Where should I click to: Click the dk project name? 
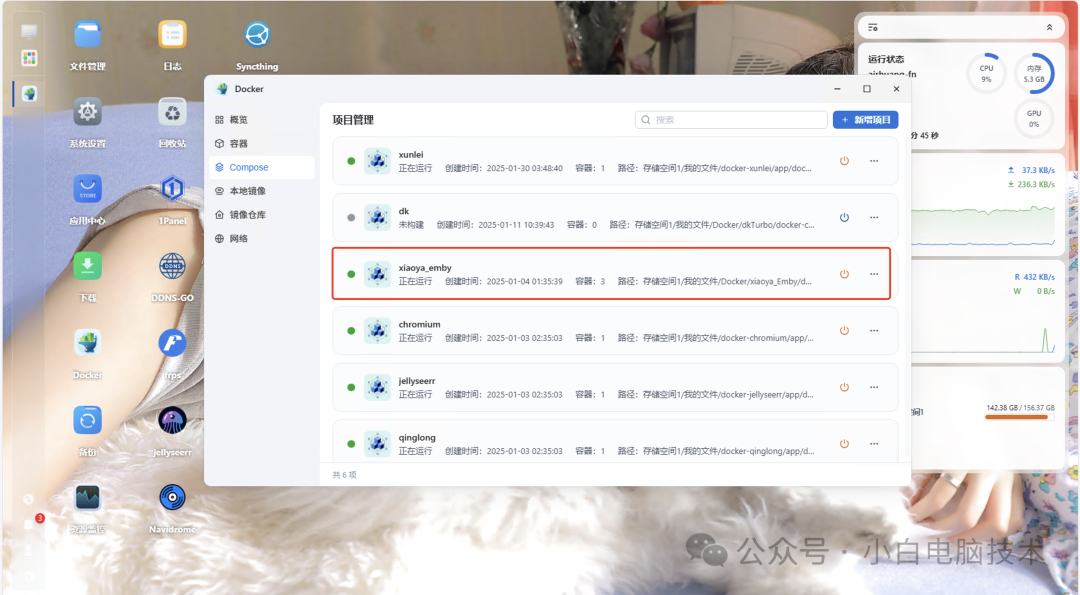tap(404, 211)
